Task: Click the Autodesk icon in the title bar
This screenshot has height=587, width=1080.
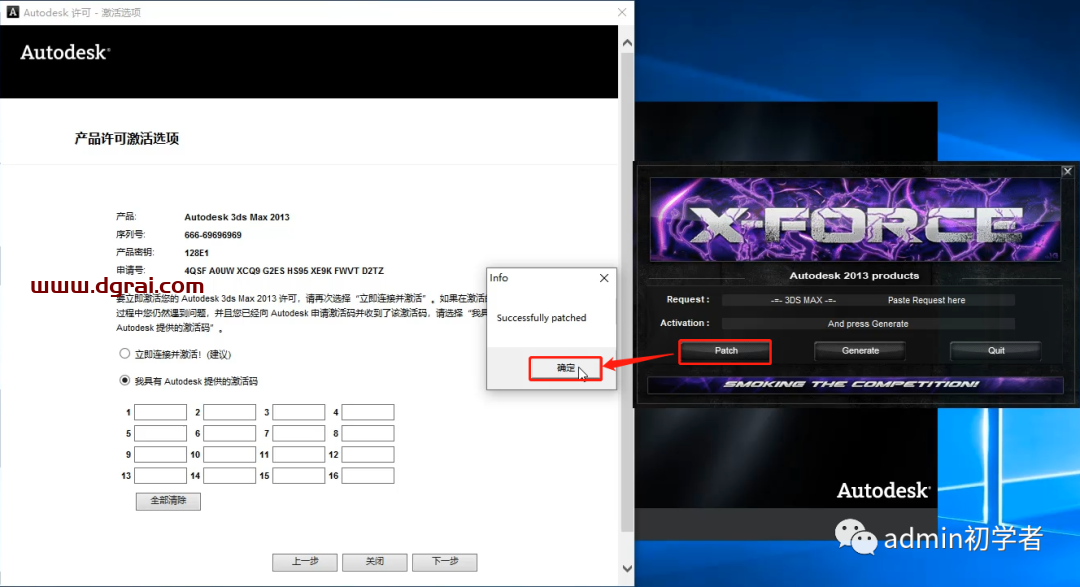Action: click(12, 12)
